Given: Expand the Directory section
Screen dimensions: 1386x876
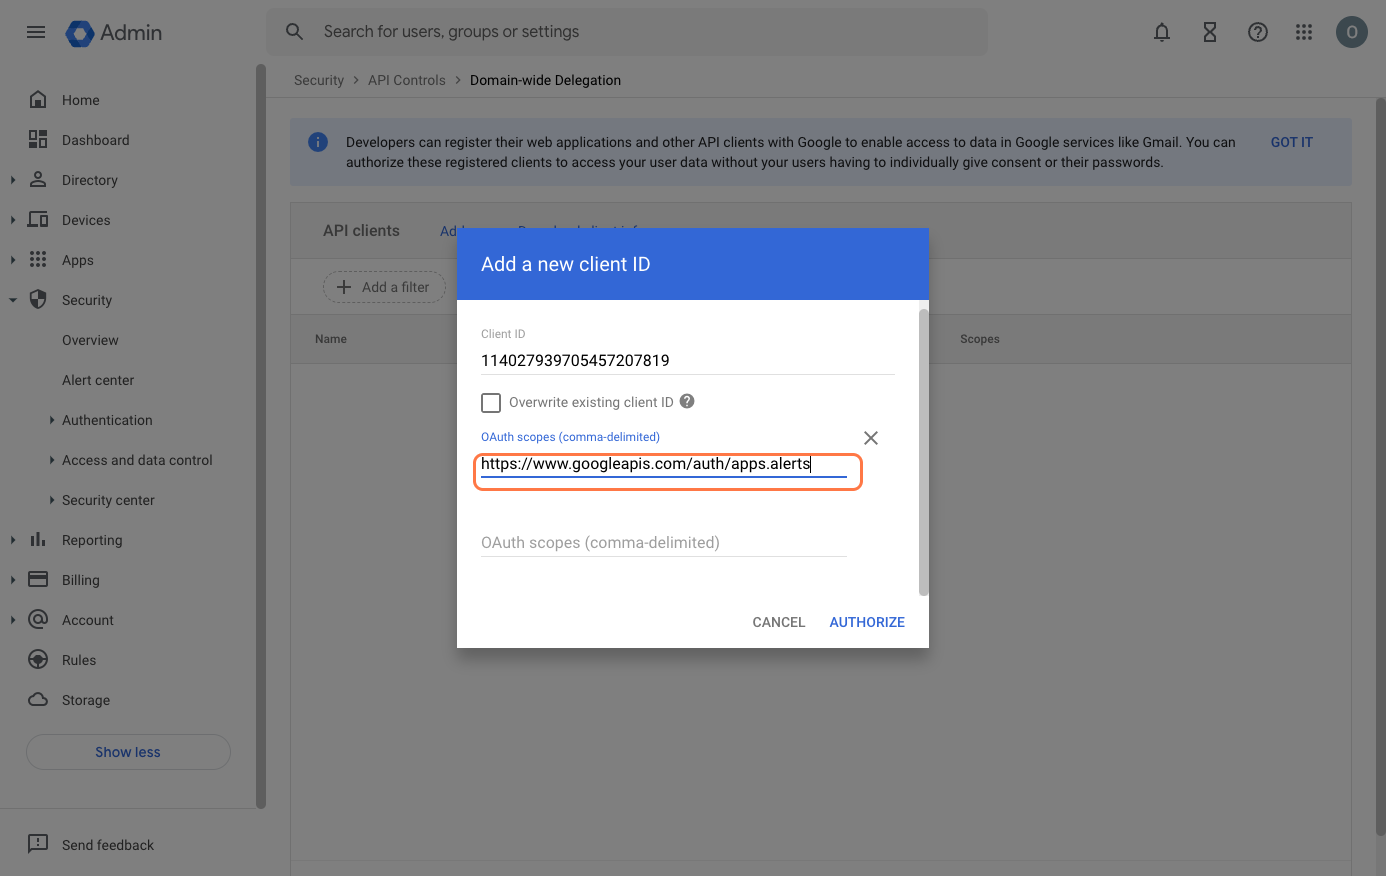Looking at the screenshot, I should [x=13, y=180].
